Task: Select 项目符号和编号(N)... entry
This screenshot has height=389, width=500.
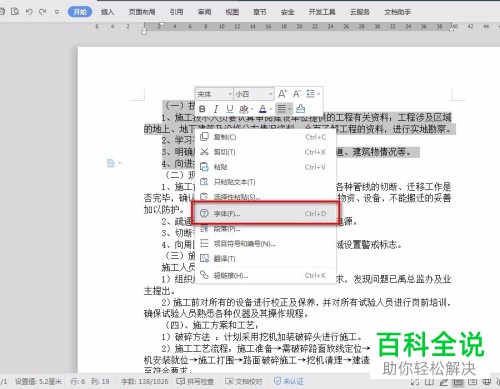Action: point(265,244)
